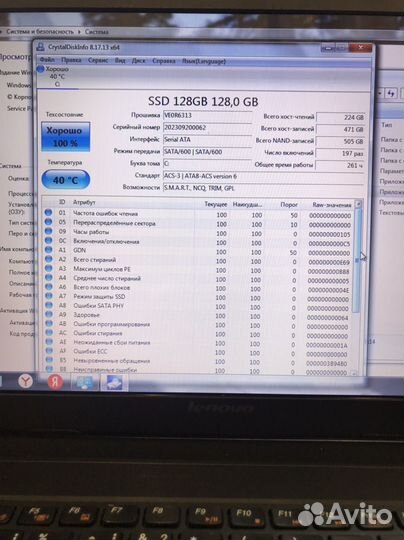Viewport: 404px width, 540px height.
Task: Click the attribute list scrollbar down arrow
Action: (x=354, y=373)
